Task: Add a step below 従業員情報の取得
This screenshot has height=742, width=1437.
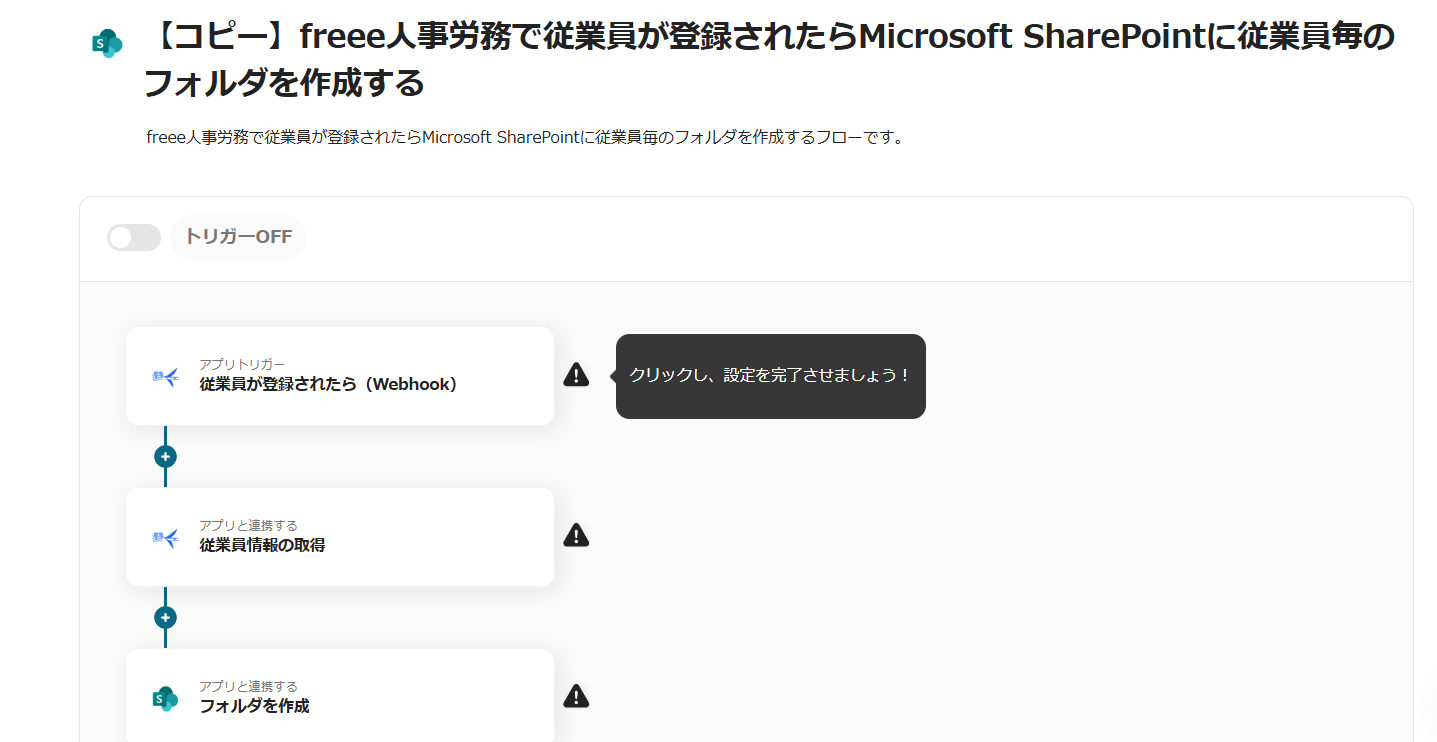Action: [165, 617]
